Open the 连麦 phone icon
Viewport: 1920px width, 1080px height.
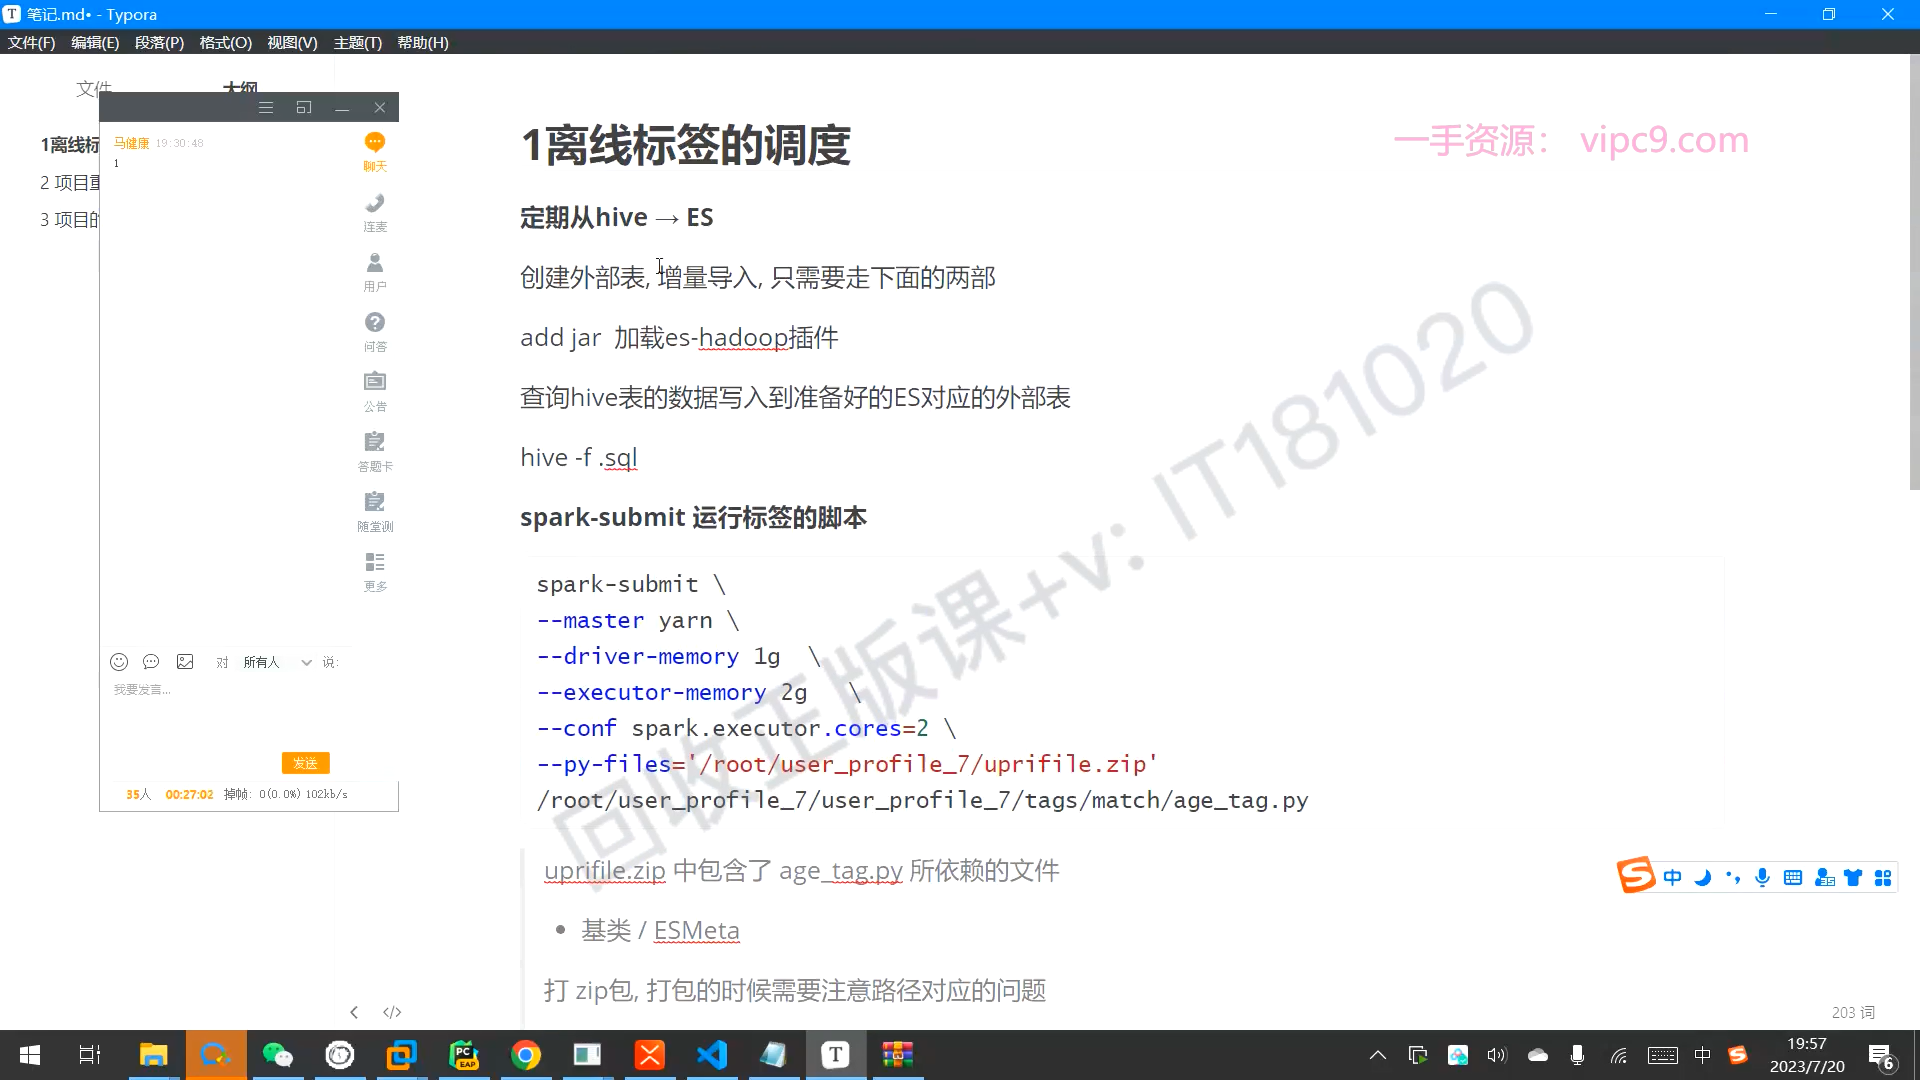[375, 204]
